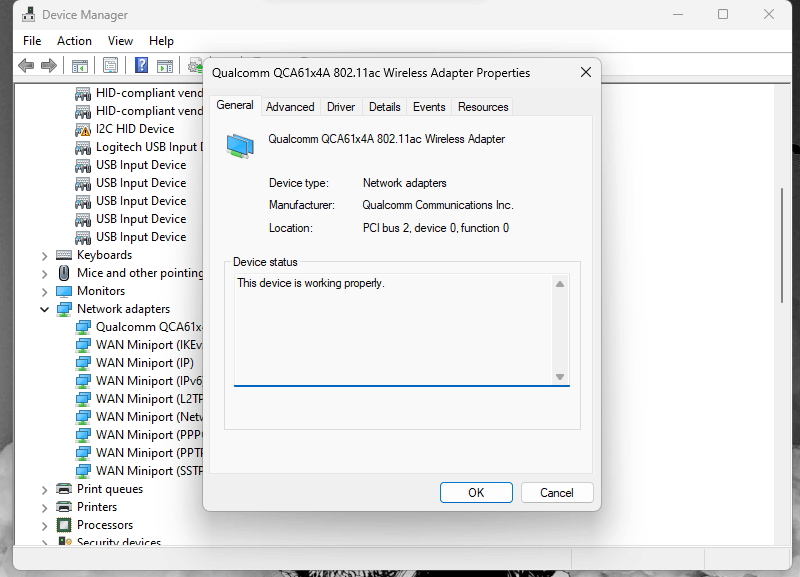Select the WAN Miniport (PPP entry
The height and width of the screenshot is (577, 800).
click(x=149, y=435)
